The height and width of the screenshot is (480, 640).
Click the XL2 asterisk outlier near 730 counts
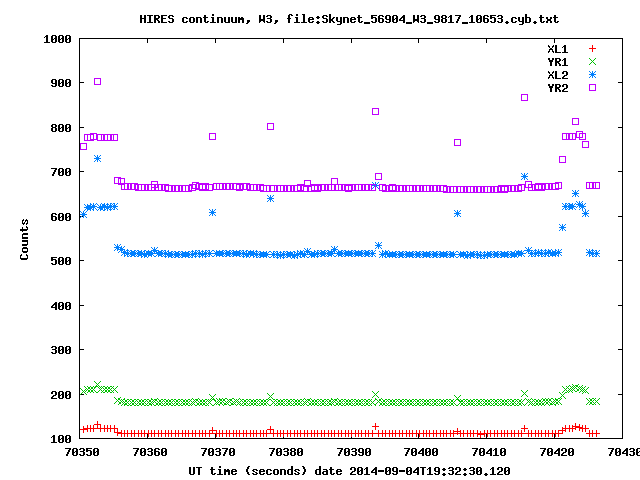tap(97, 158)
